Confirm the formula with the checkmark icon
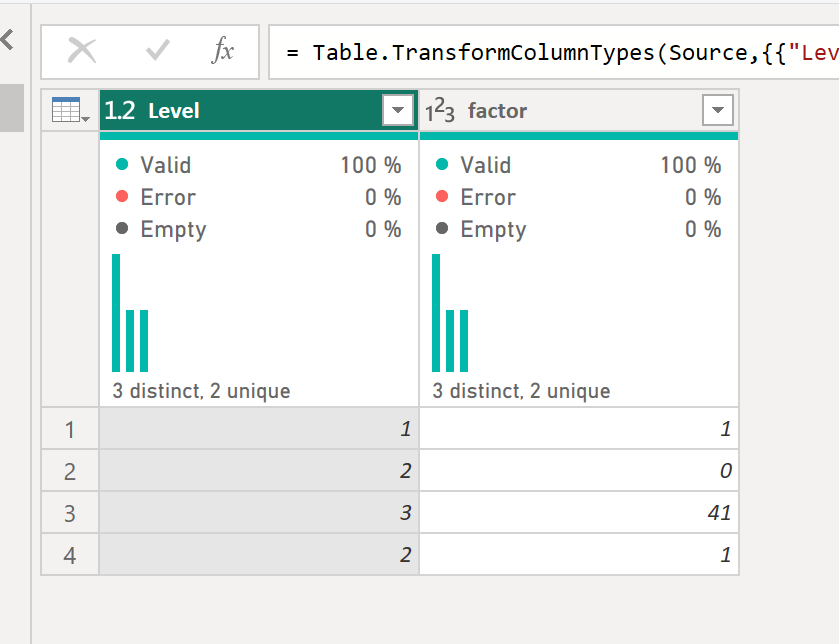 pos(158,51)
